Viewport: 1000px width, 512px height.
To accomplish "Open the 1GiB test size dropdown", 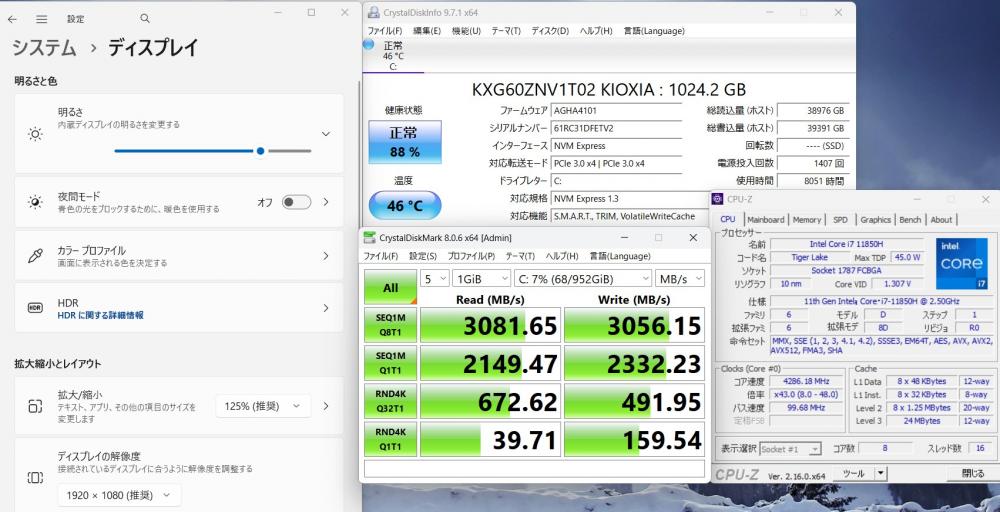I will point(482,279).
